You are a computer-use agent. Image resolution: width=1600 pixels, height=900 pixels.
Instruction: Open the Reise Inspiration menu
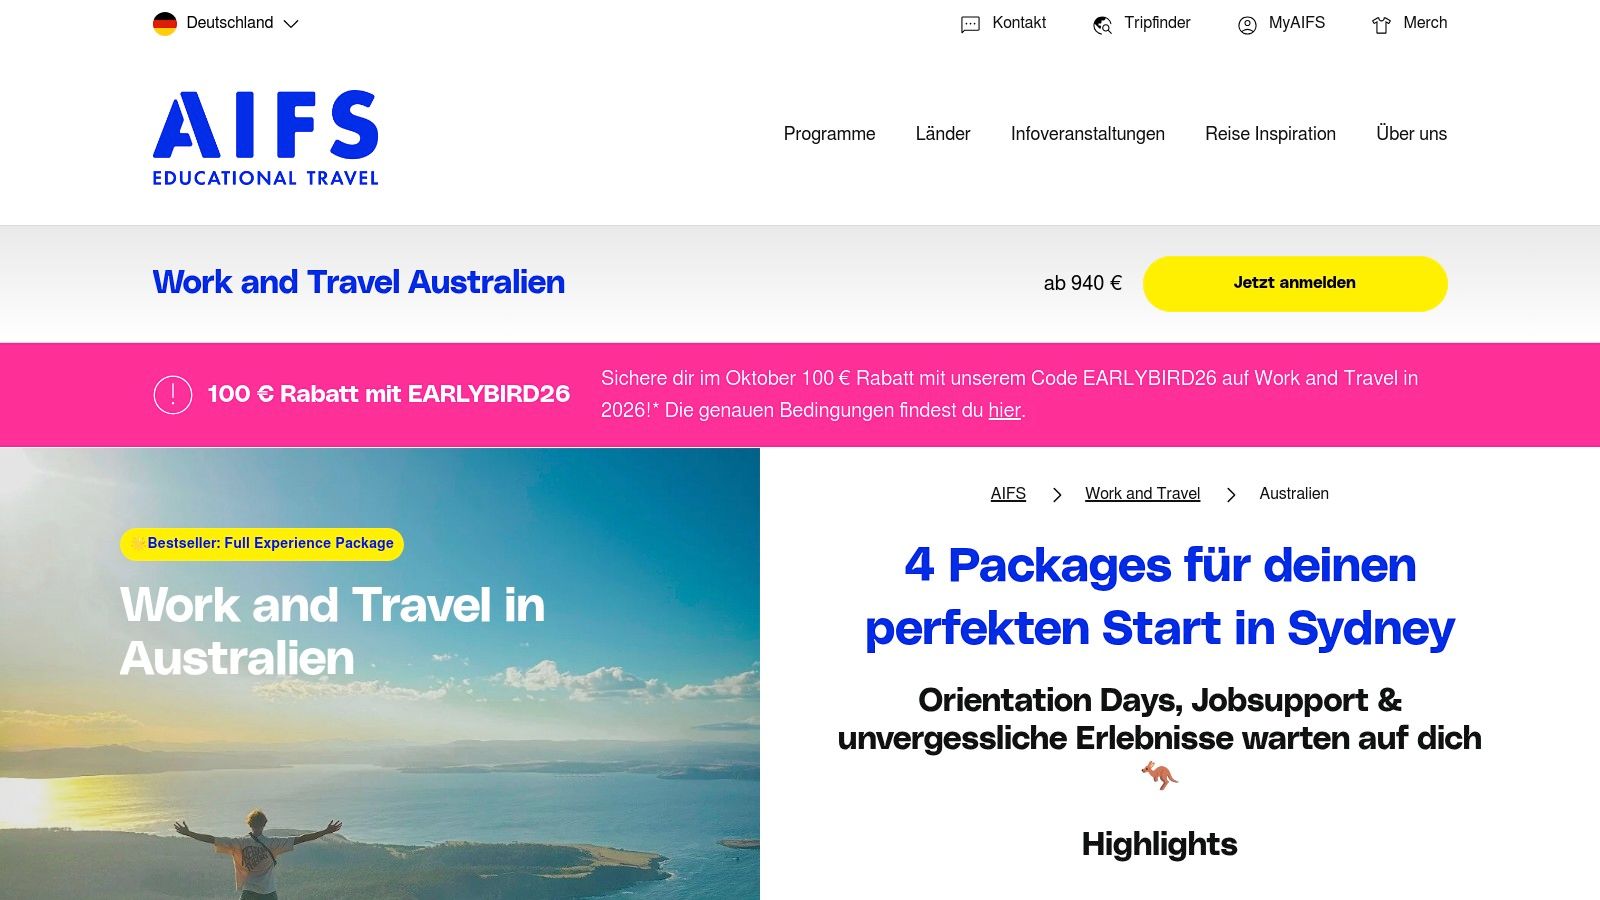pyautogui.click(x=1270, y=134)
